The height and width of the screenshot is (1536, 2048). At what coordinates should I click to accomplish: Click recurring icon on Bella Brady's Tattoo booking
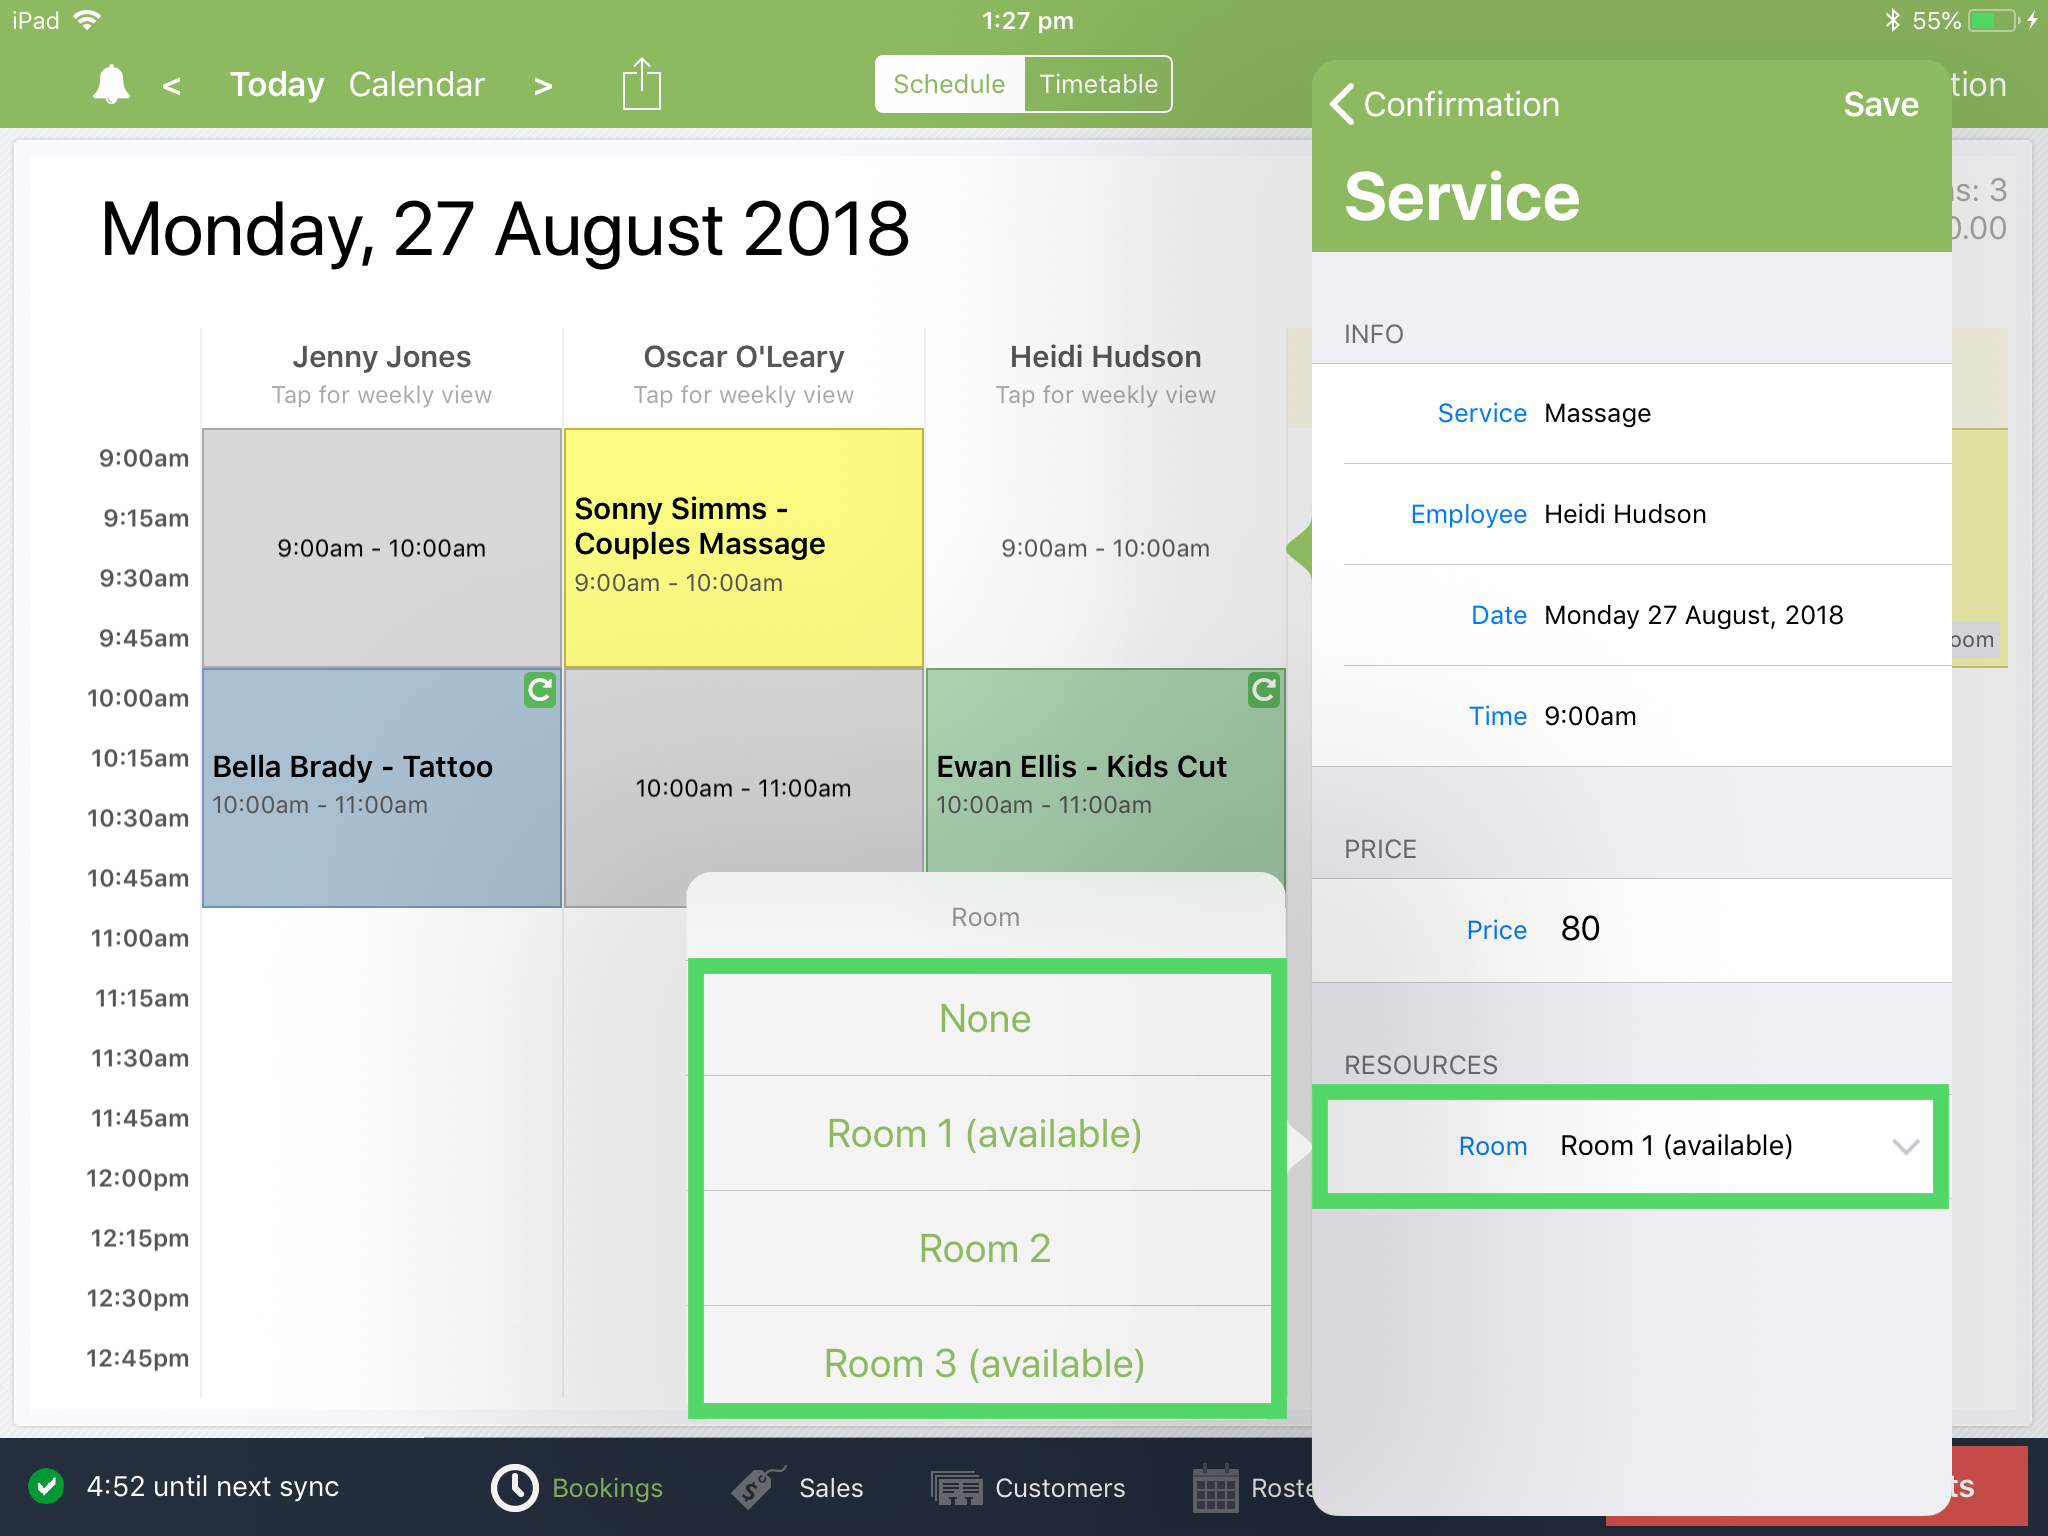click(x=539, y=692)
